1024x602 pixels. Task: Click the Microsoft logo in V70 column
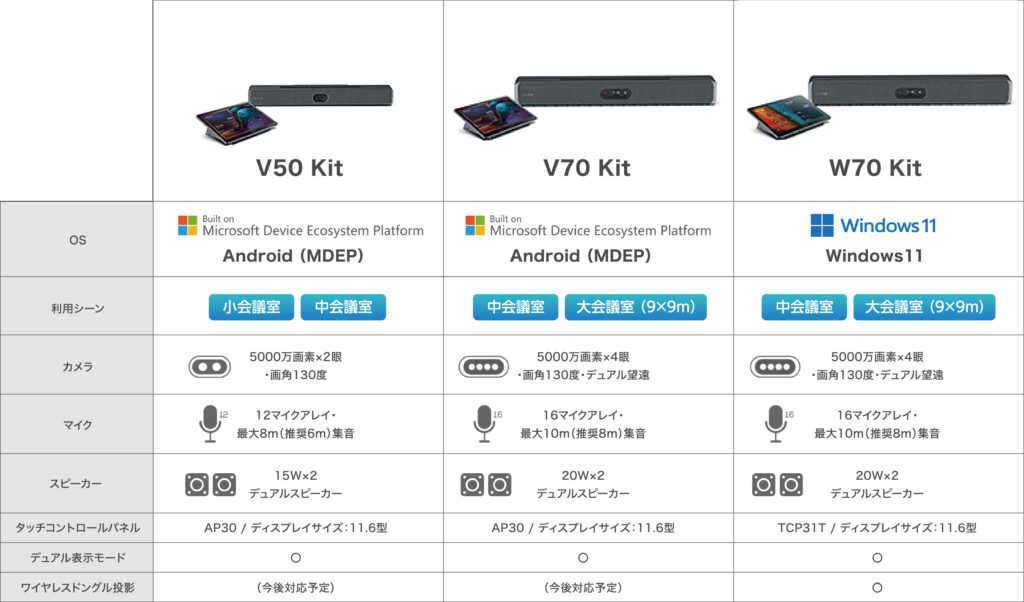tap(475, 226)
